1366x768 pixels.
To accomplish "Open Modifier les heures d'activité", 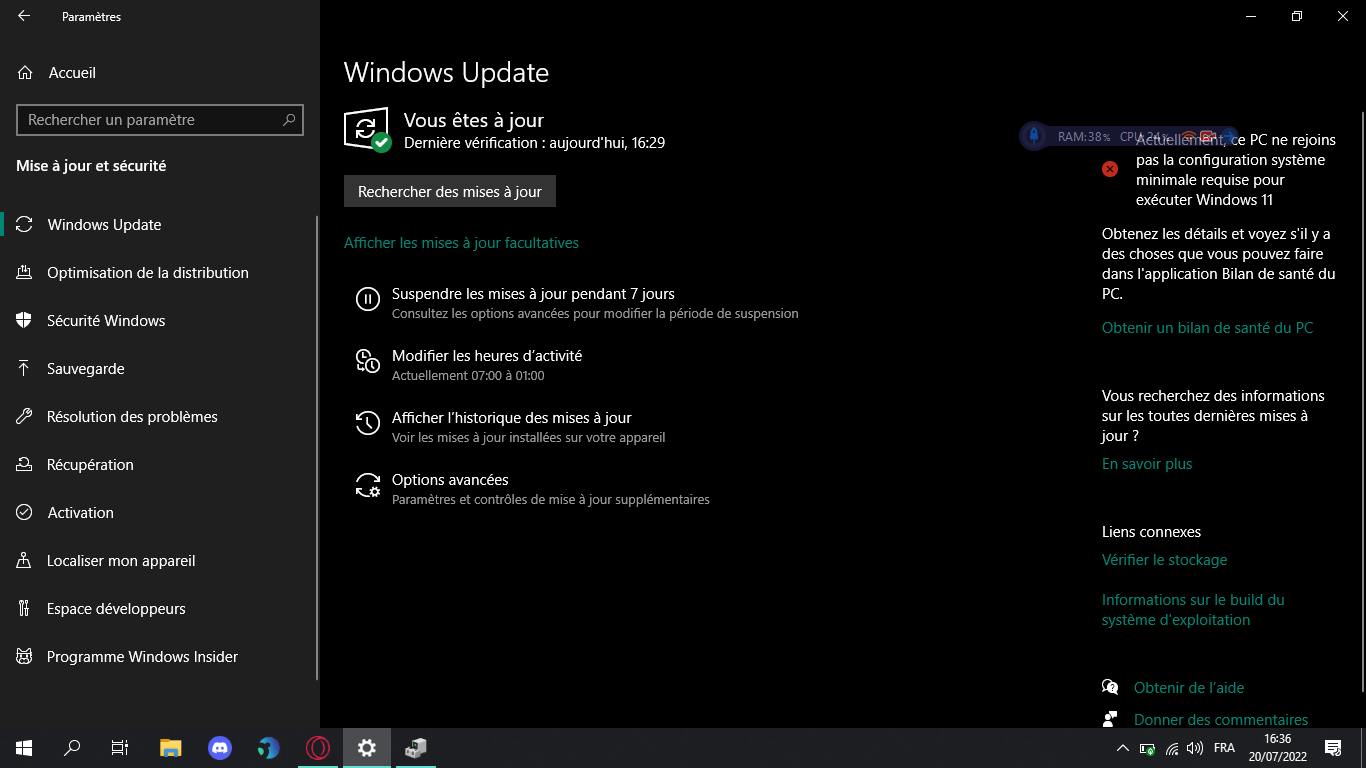I will (x=487, y=356).
